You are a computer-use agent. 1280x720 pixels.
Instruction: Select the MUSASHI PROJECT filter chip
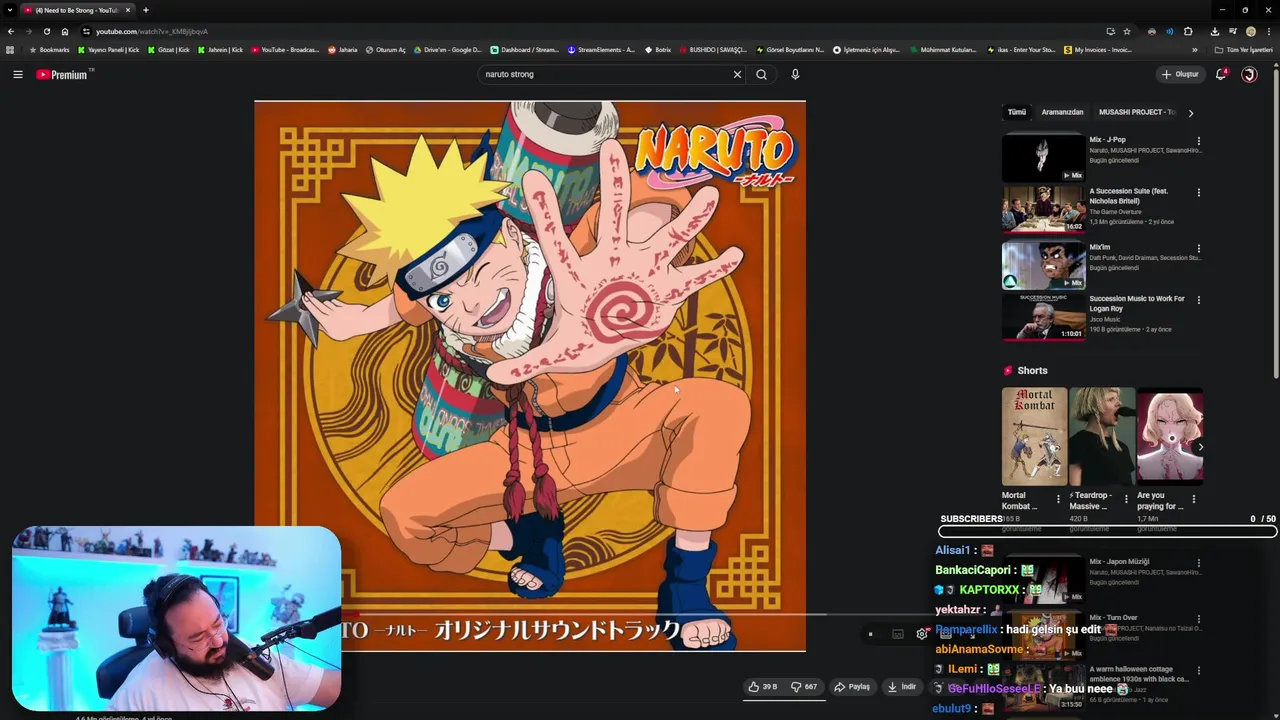(x=1137, y=112)
